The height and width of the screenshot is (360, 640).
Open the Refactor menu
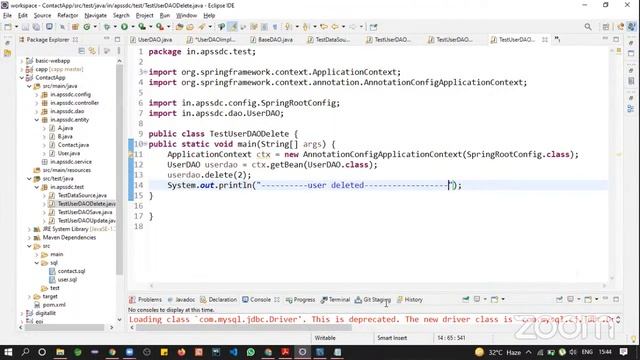pos(68,16)
